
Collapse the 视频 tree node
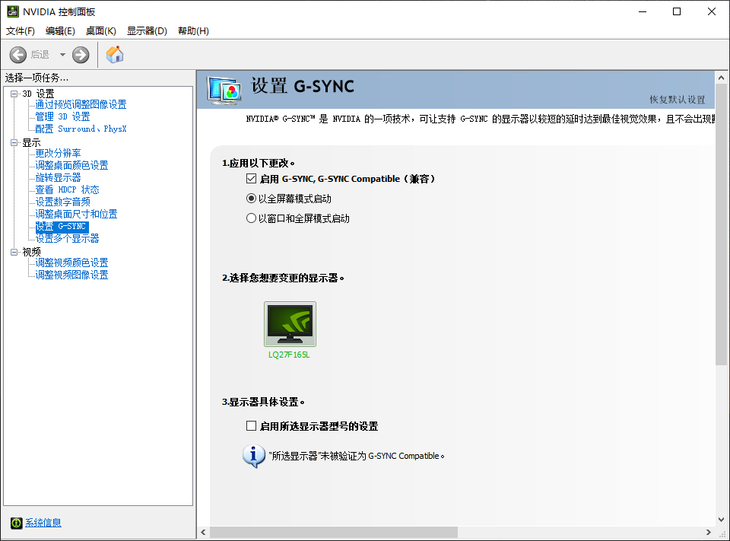[x=13, y=251]
